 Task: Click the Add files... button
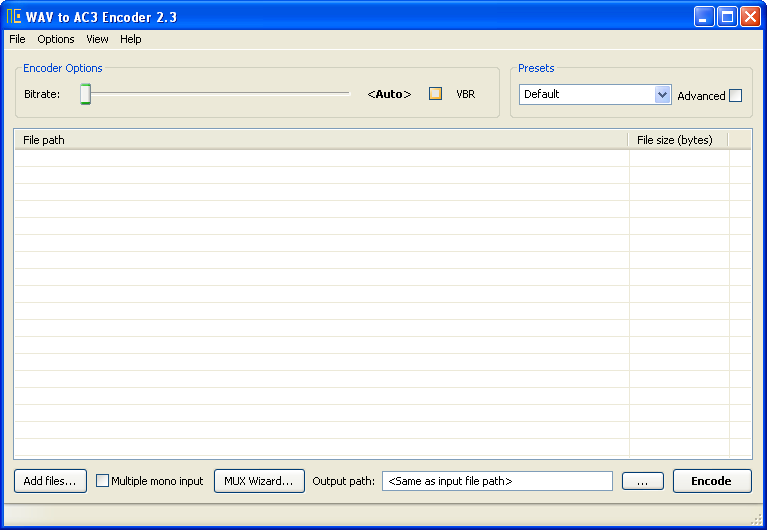(x=50, y=481)
